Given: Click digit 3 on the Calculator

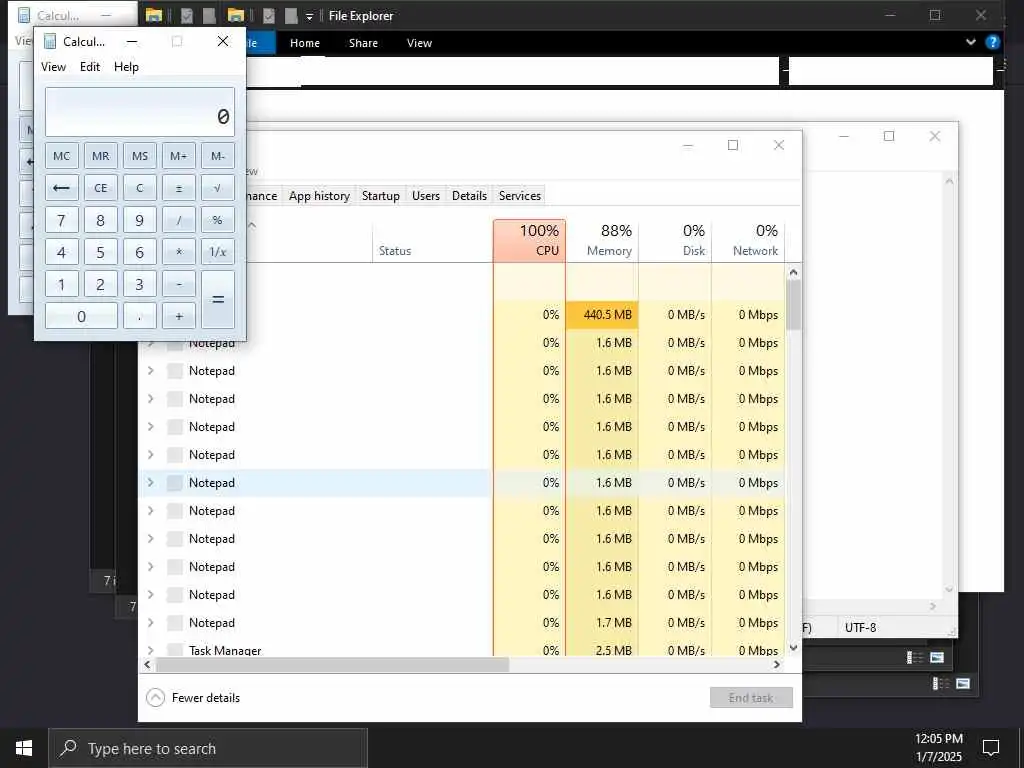Looking at the screenshot, I should [140, 284].
